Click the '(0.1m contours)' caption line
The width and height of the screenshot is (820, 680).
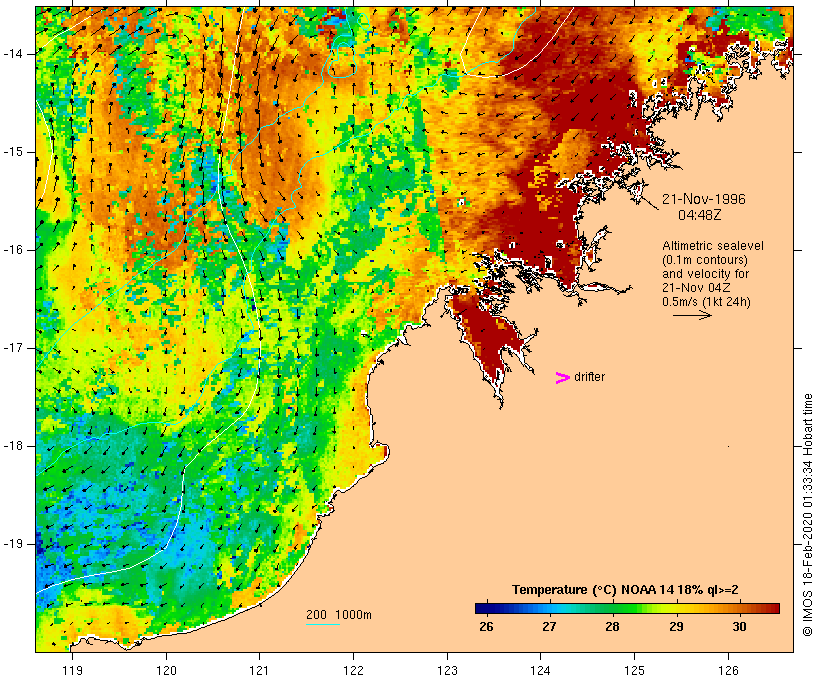[x=704, y=260]
